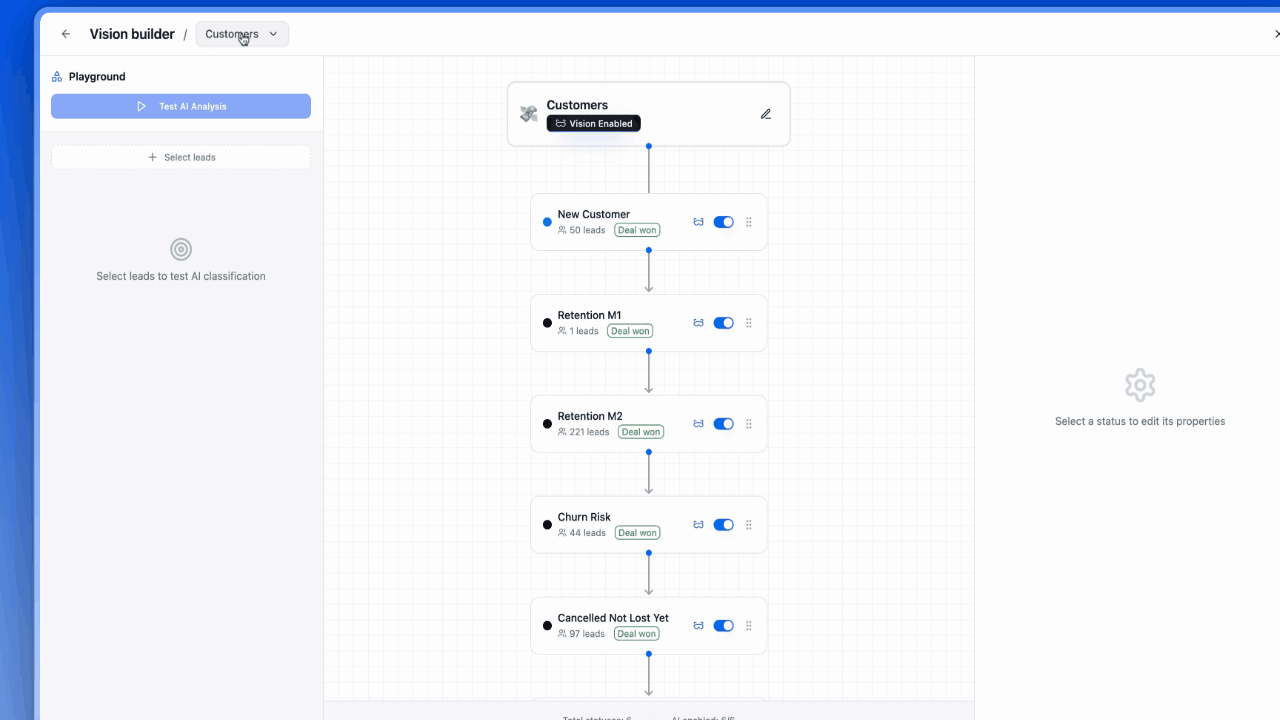Select the Retention M1 status title

point(589,315)
